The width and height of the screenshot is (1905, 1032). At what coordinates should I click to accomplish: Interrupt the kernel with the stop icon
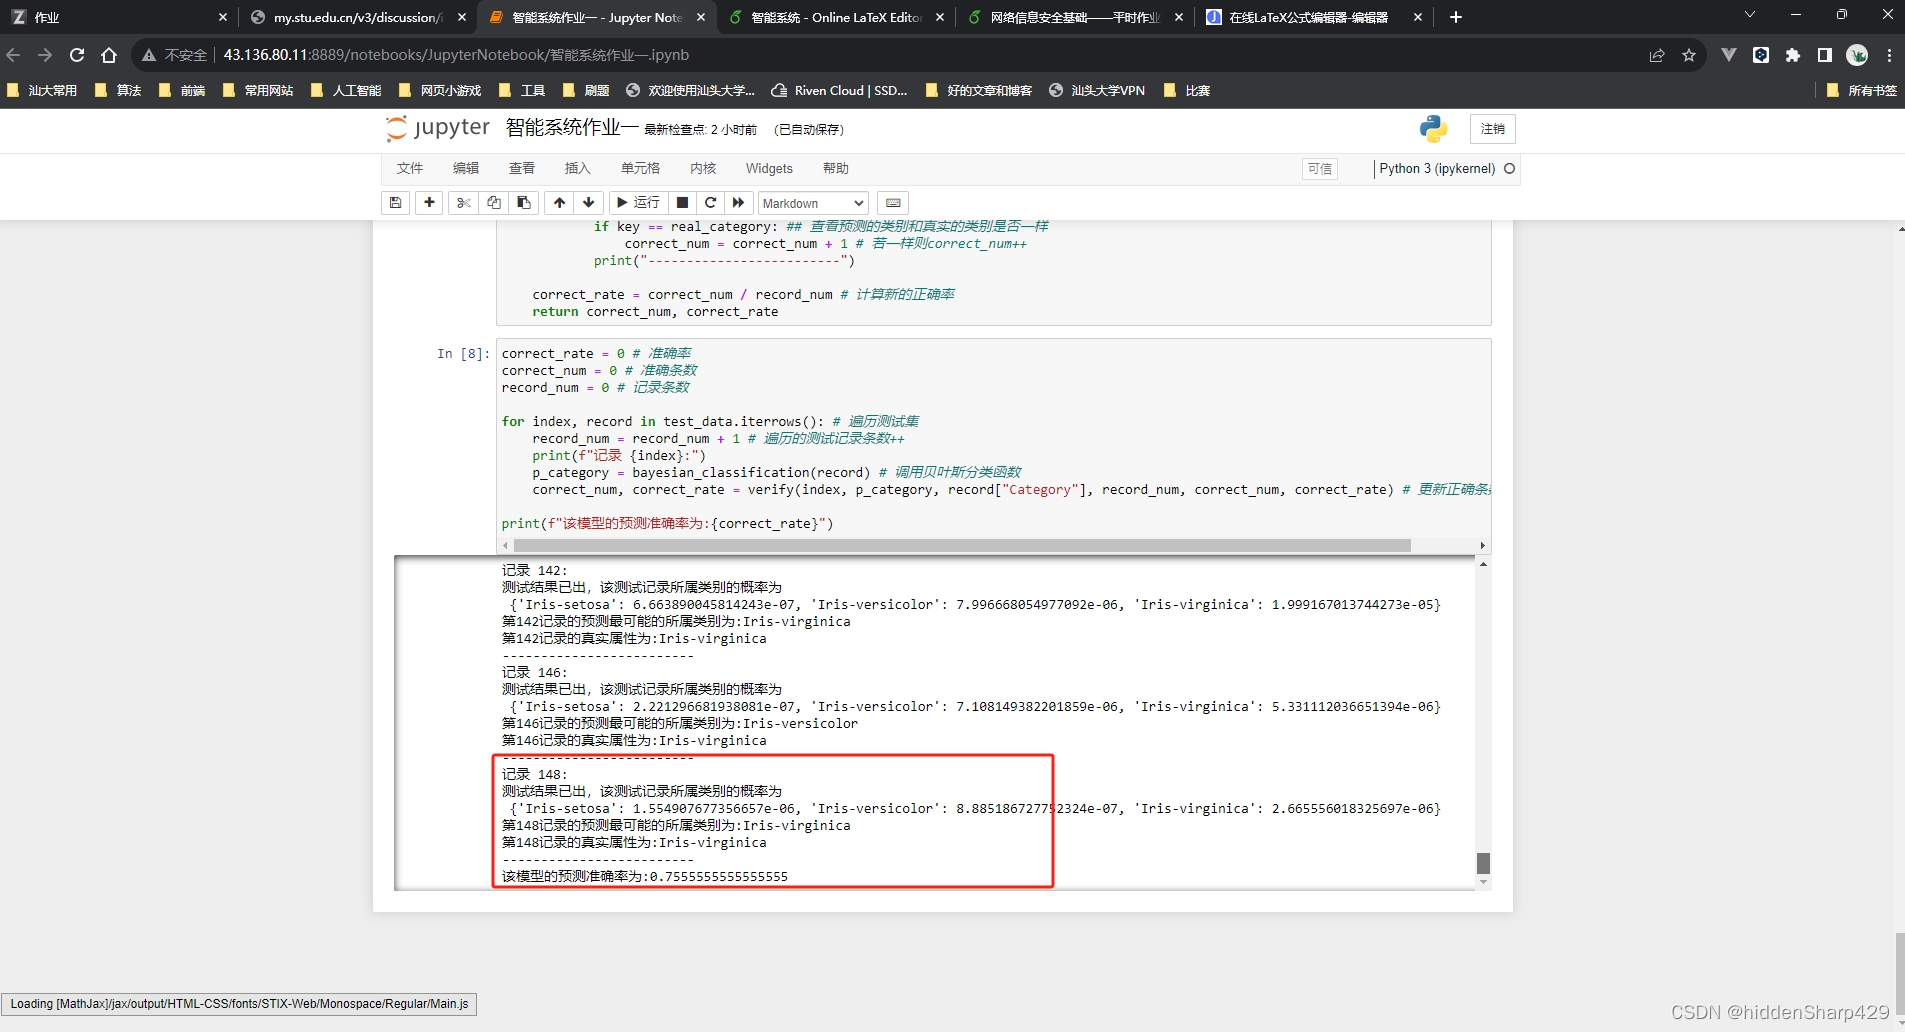(x=682, y=203)
